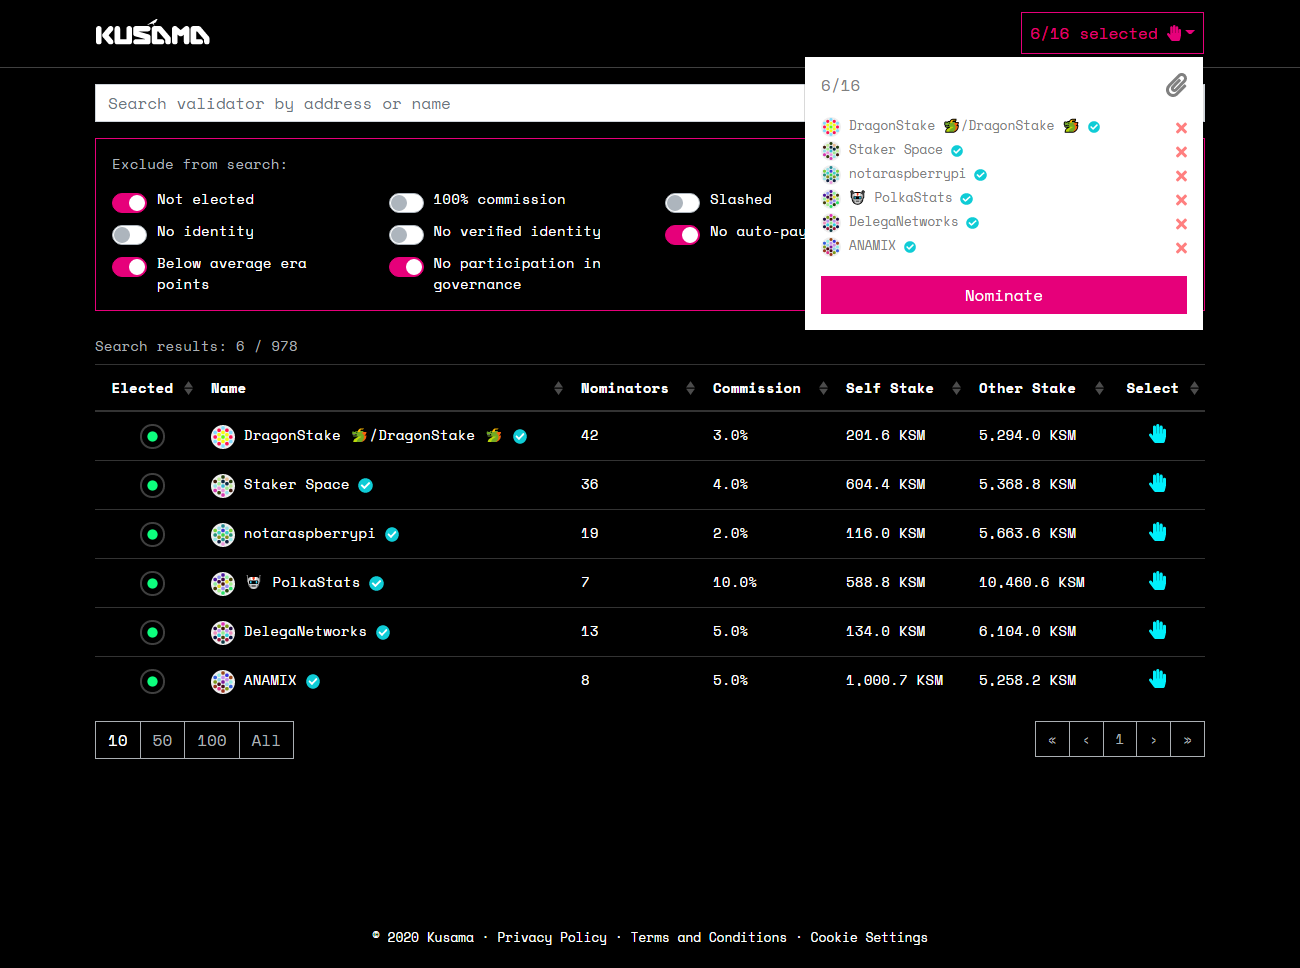Click notaraspberrypi identicon in table

(x=223, y=534)
